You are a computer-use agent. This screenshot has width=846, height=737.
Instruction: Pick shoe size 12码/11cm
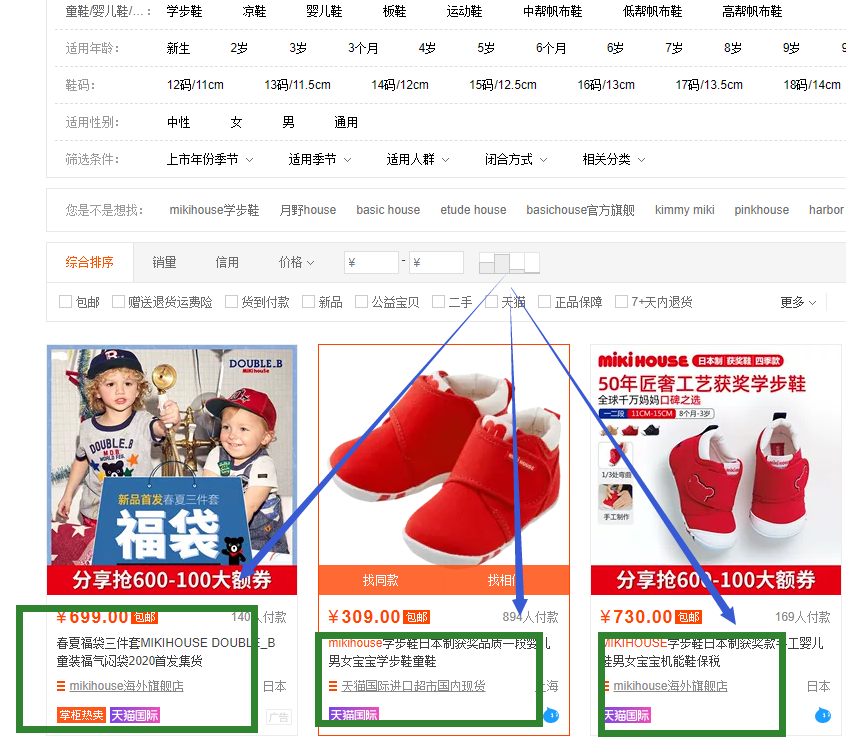(195, 85)
